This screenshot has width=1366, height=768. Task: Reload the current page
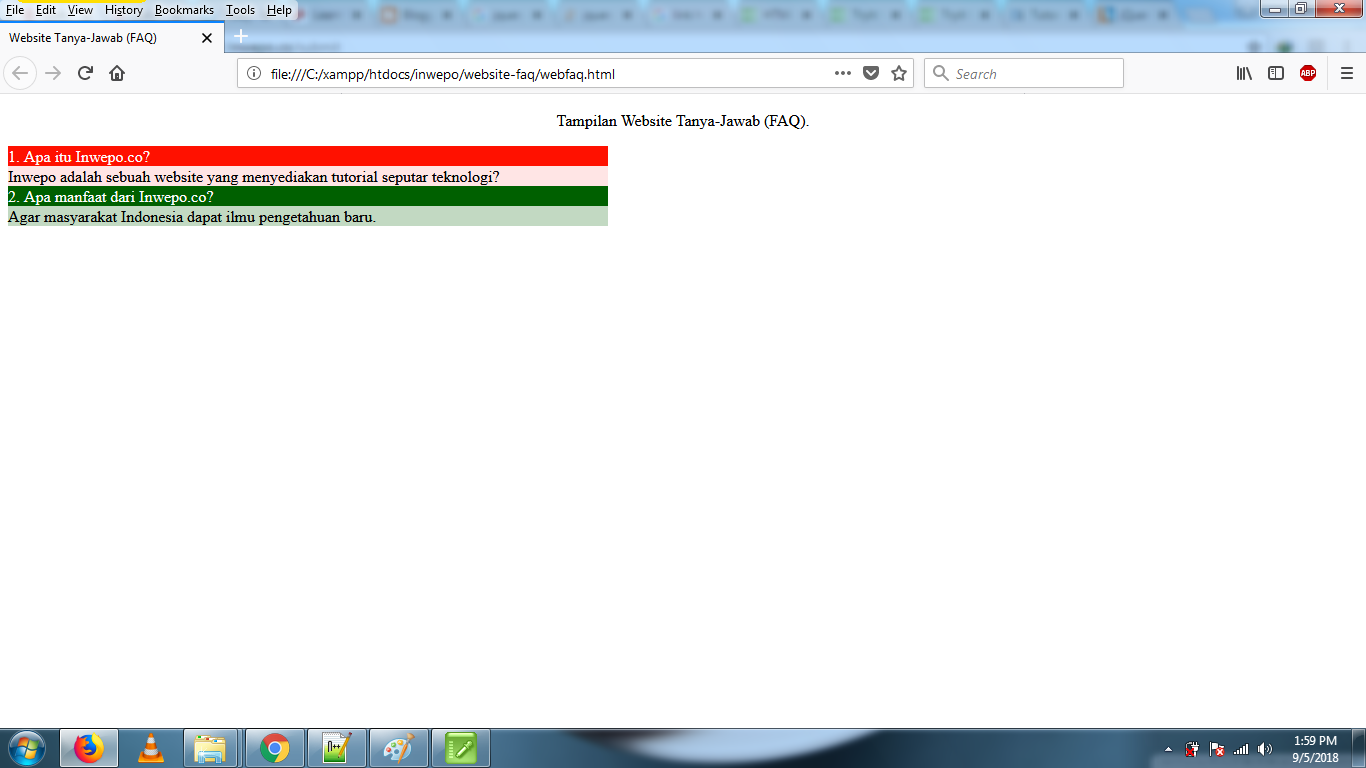[85, 73]
